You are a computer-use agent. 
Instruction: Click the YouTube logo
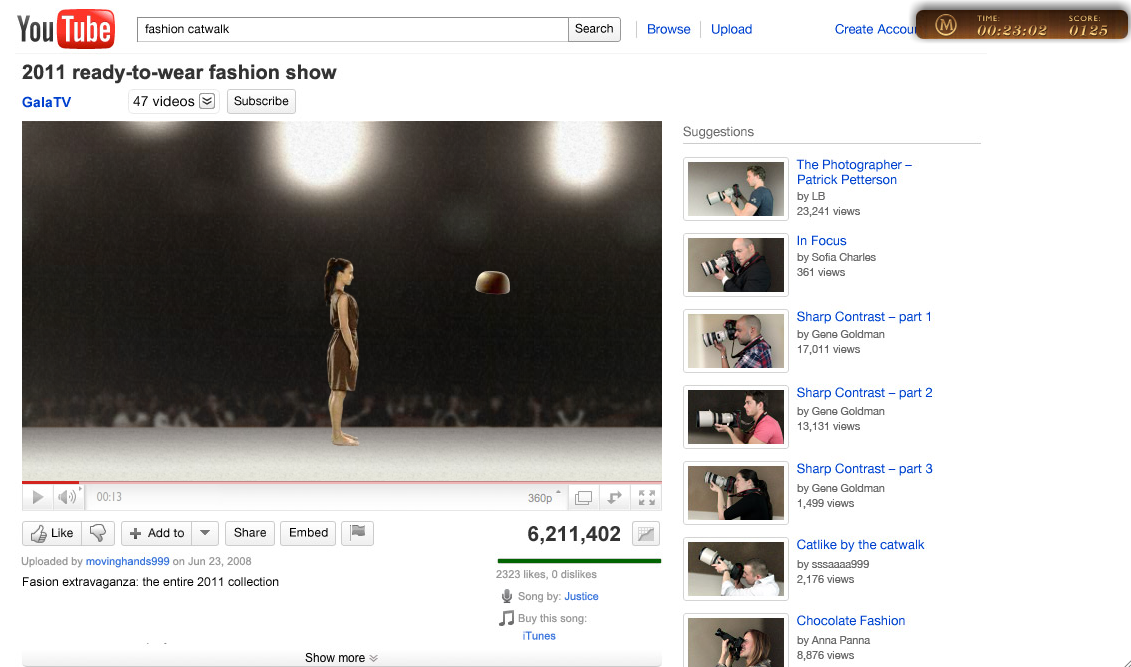(66, 30)
